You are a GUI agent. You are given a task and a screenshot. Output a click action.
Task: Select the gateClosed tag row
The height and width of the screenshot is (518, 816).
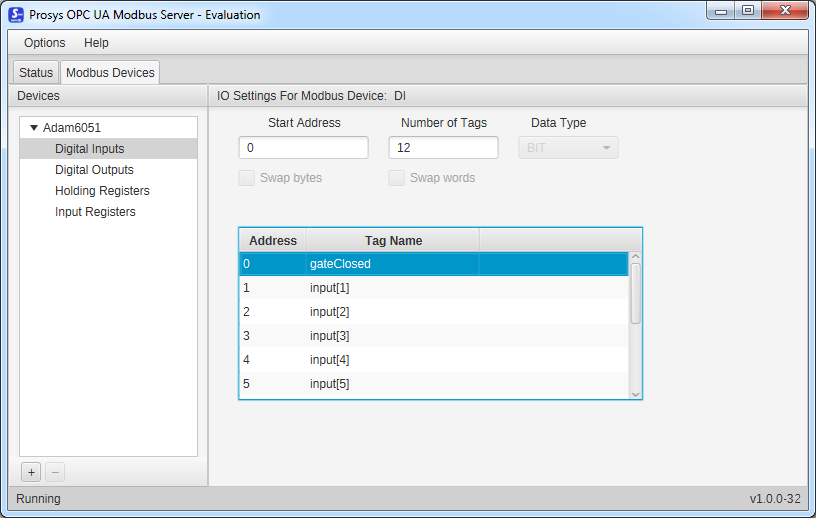[x=434, y=264]
